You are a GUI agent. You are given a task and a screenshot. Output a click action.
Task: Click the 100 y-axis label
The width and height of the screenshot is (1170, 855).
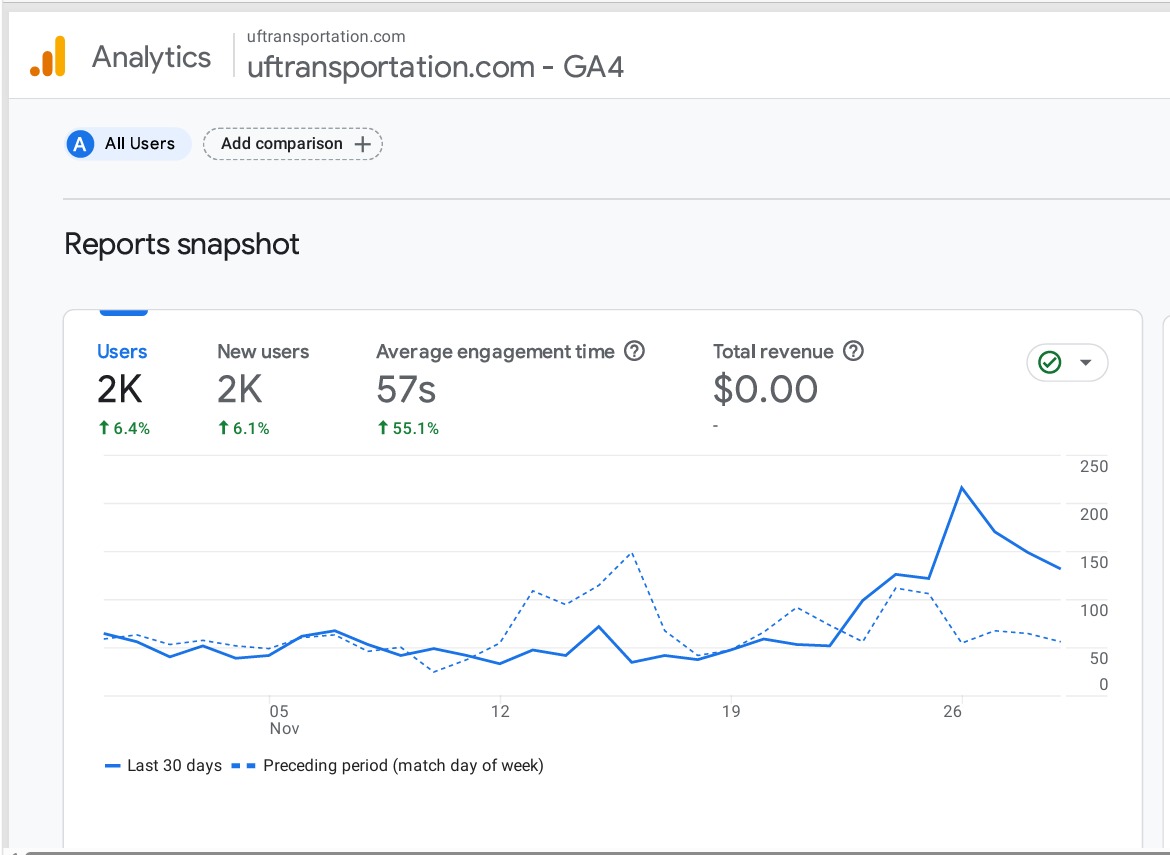coord(1094,610)
